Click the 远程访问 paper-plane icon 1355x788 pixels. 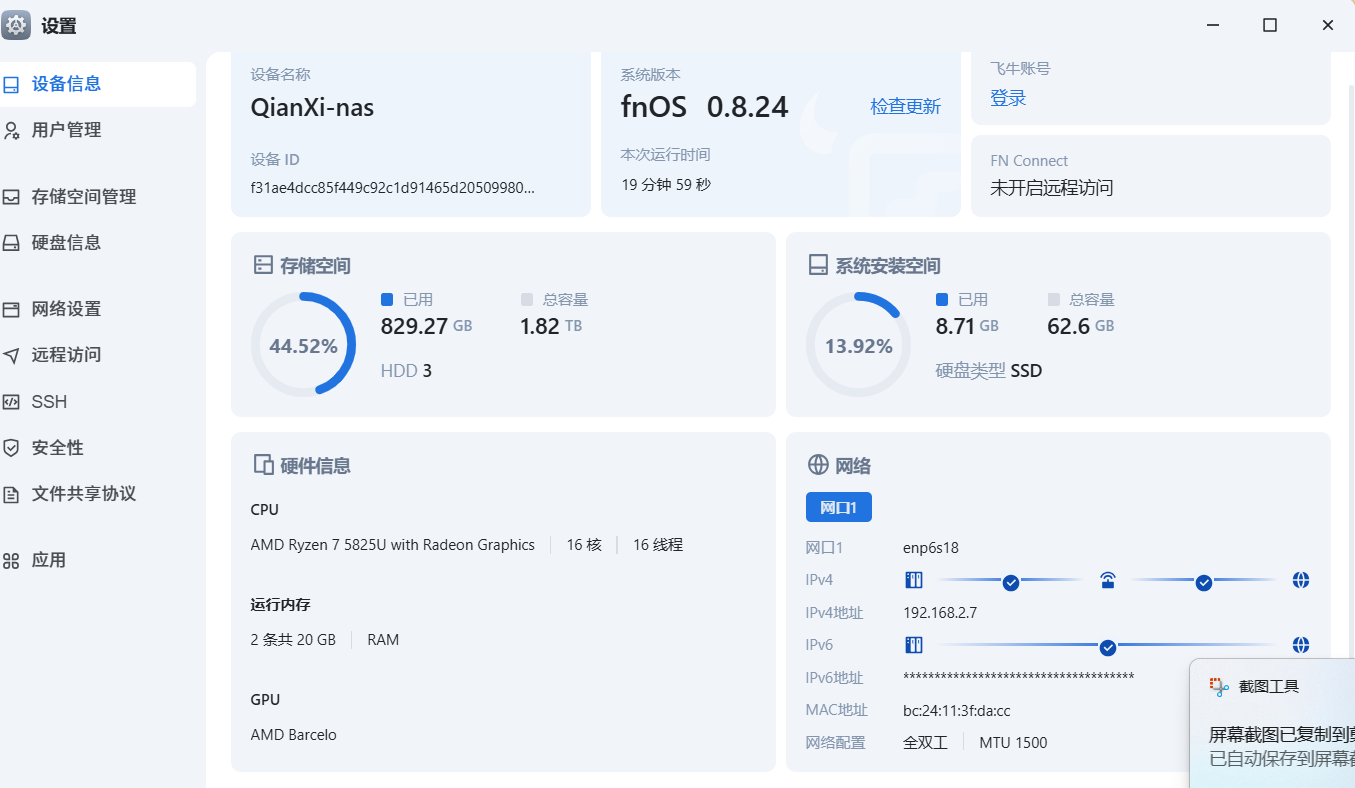(11, 355)
